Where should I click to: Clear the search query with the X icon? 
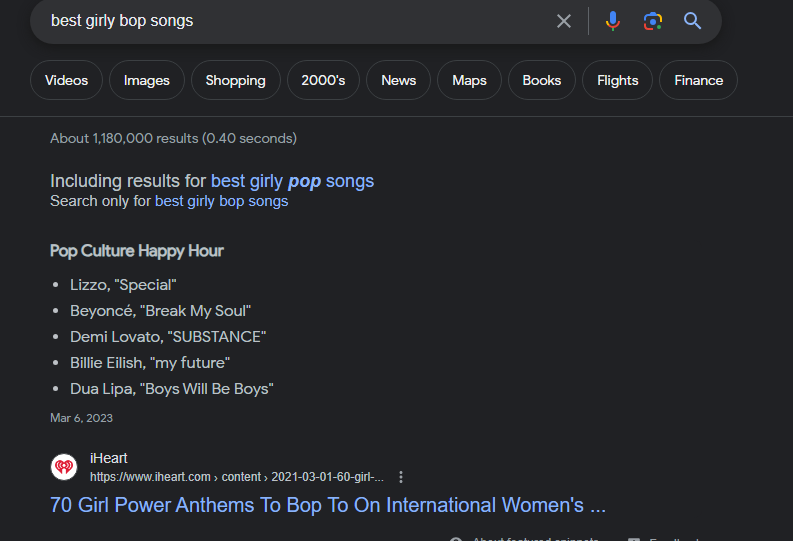point(563,21)
